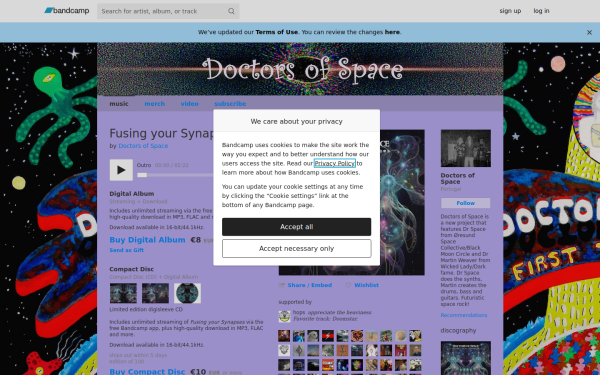This screenshot has width=600, height=375.
Task: Click the first supporter avatar in grid
Action: (x=284, y=336)
